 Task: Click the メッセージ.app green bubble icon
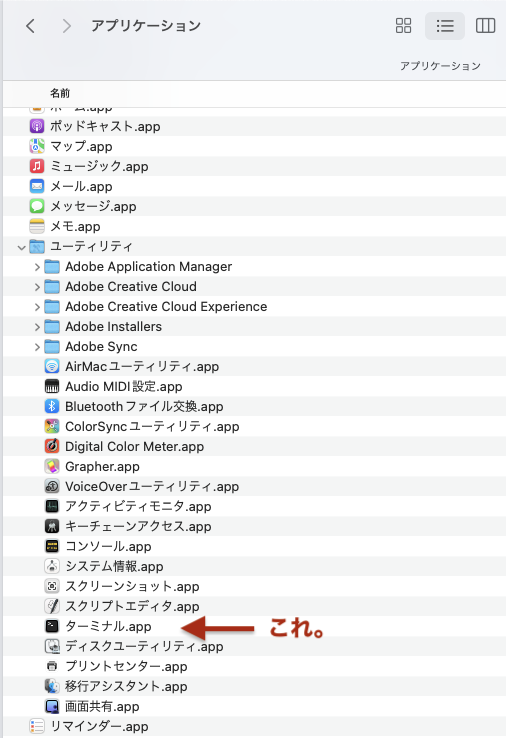(37, 206)
